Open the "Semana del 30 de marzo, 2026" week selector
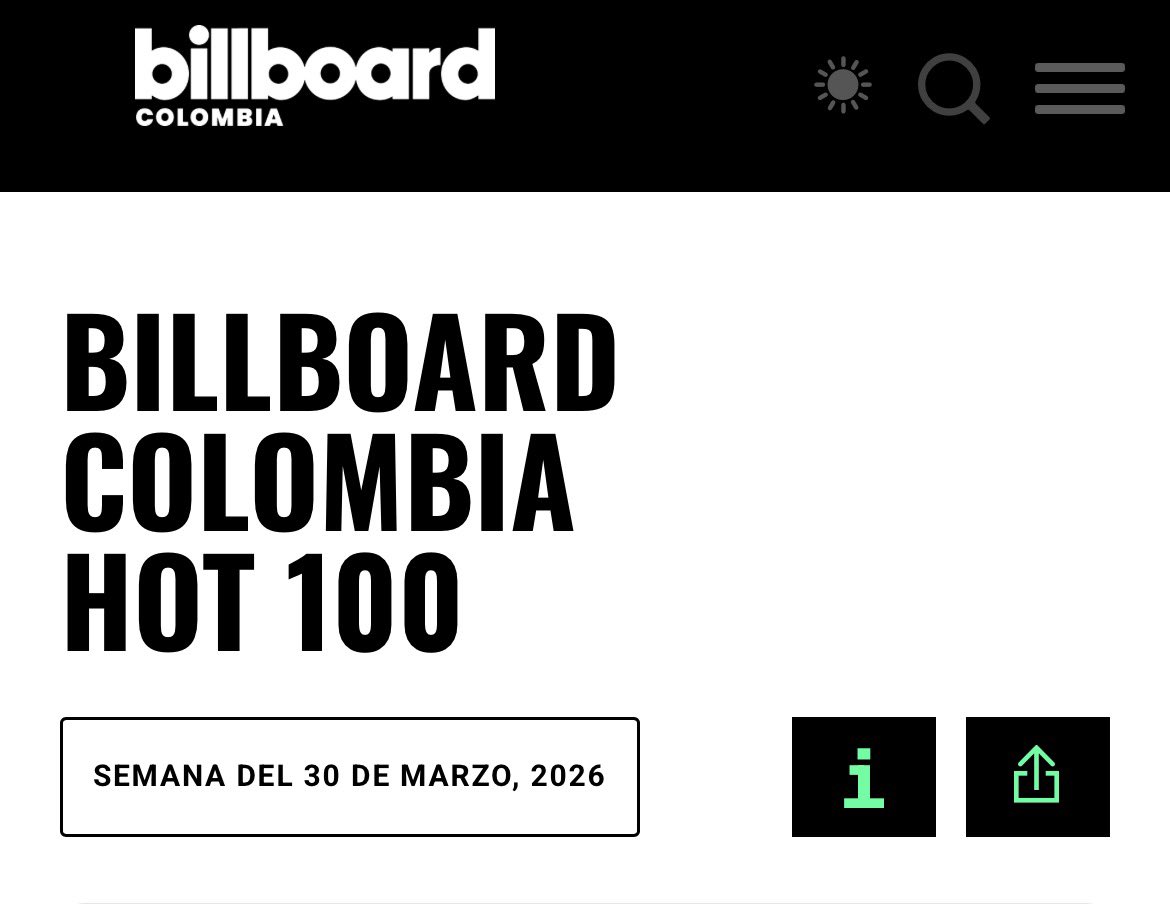 (x=349, y=777)
